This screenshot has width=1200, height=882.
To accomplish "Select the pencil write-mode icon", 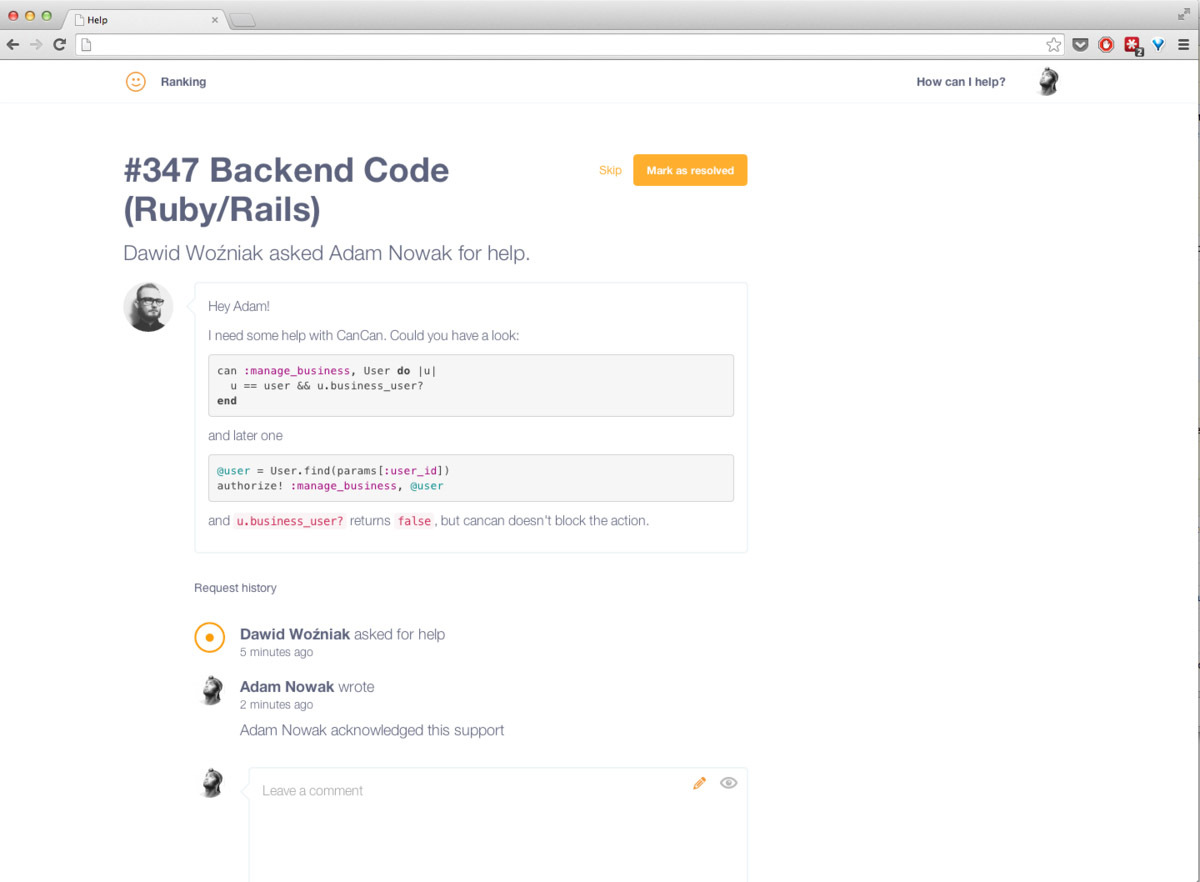I will click(699, 783).
